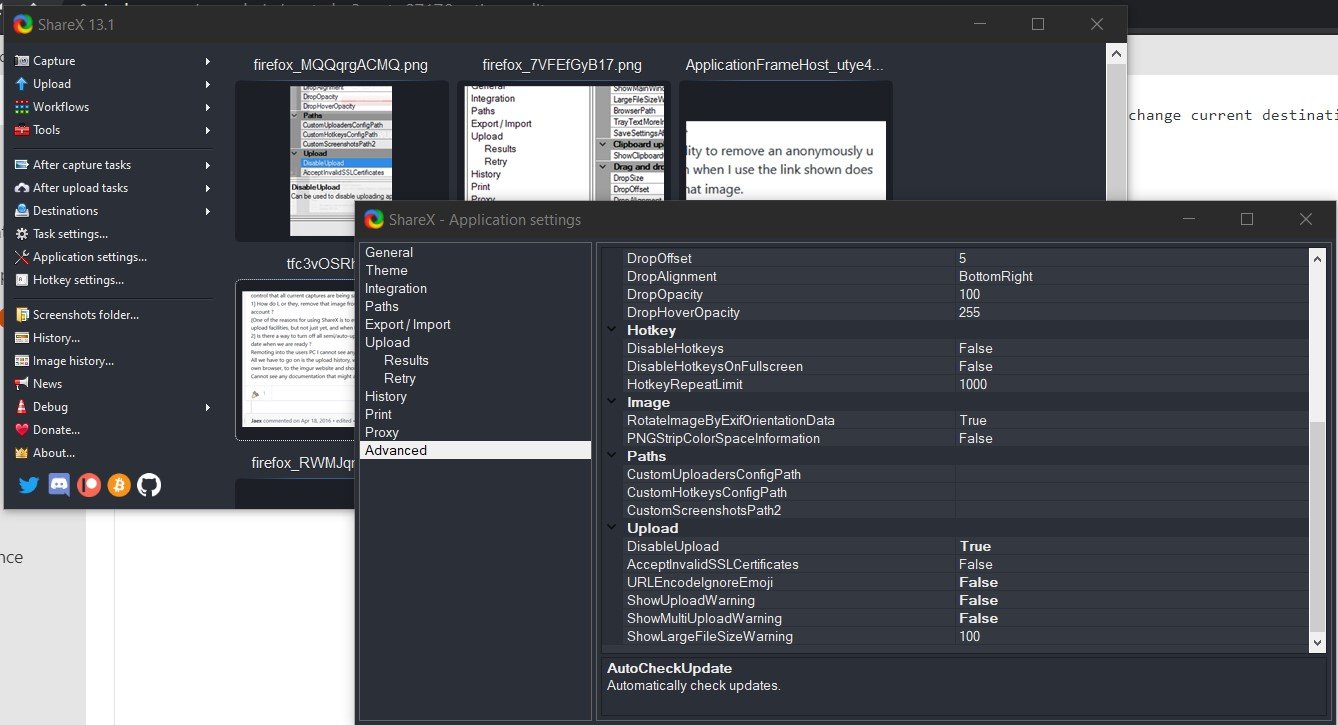Click the Capture camera icon
This screenshot has width=1338, height=725.
pos(22,61)
